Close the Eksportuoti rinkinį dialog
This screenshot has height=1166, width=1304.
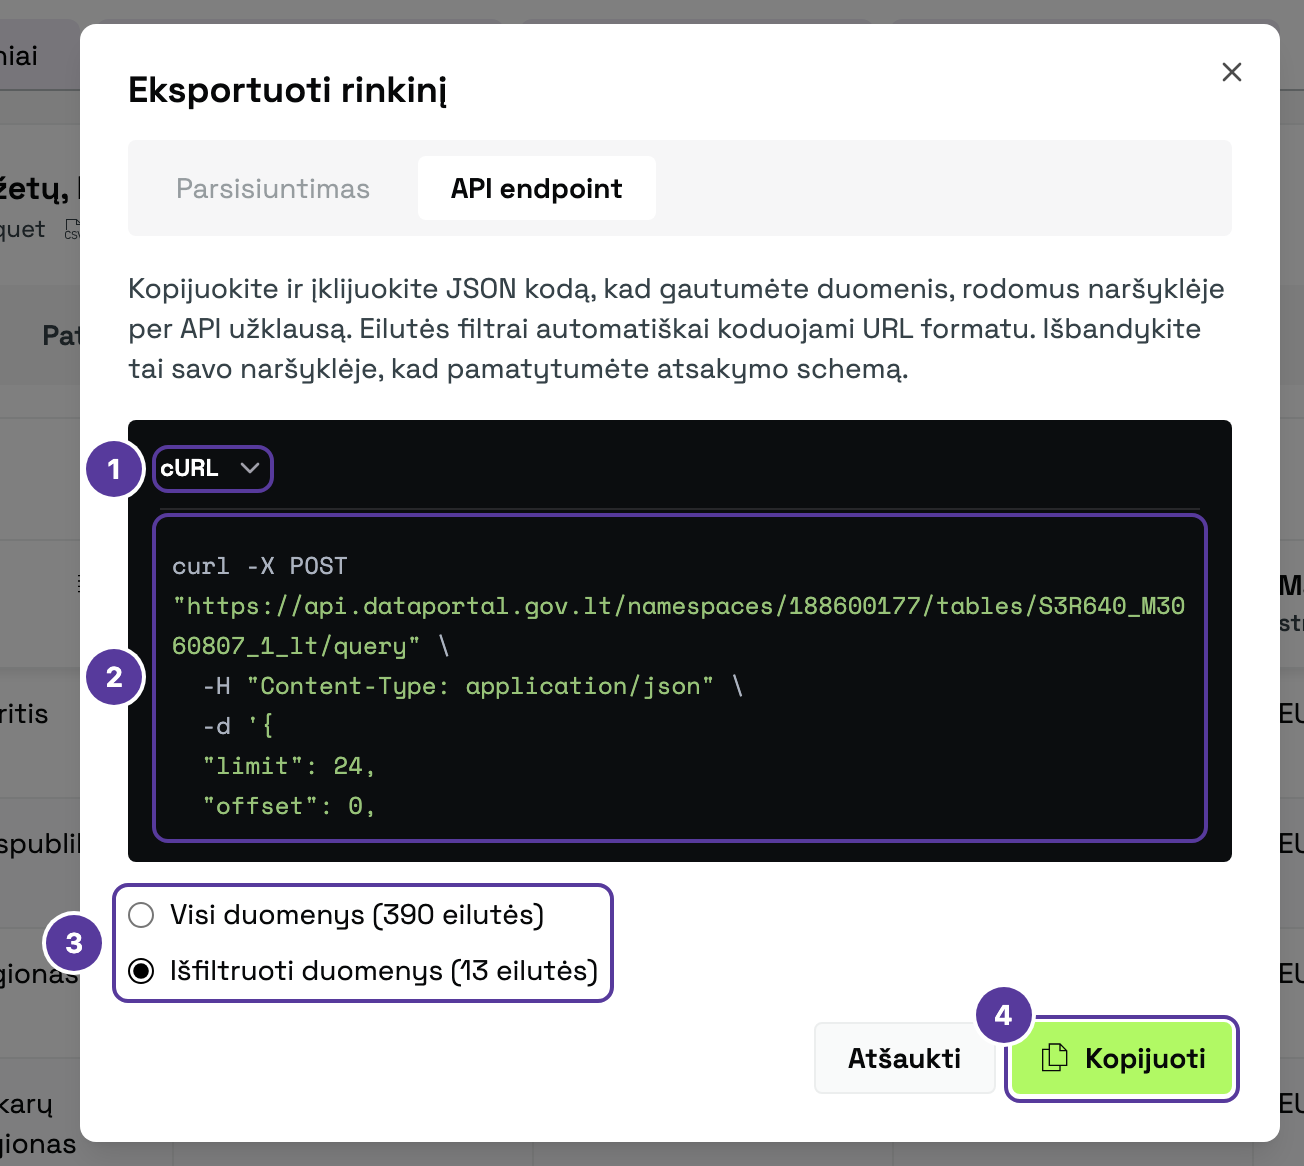(1231, 72)
